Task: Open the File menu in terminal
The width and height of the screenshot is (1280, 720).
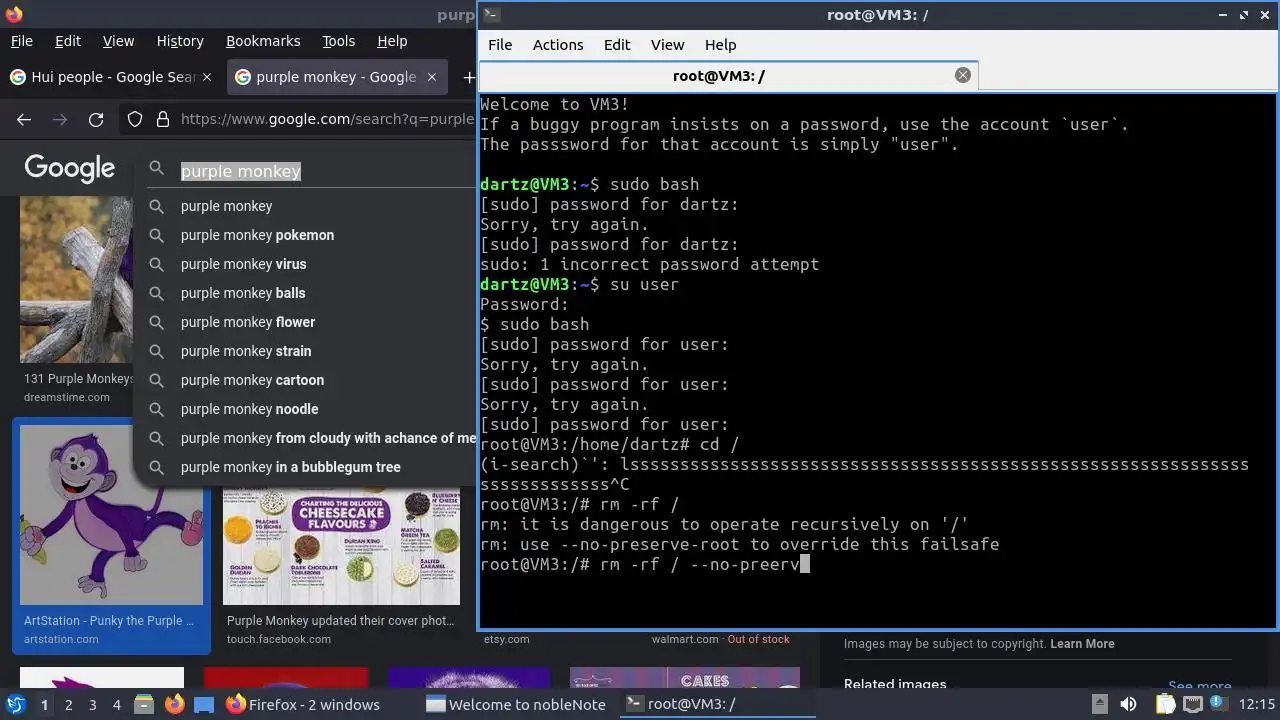Action: 500,45
